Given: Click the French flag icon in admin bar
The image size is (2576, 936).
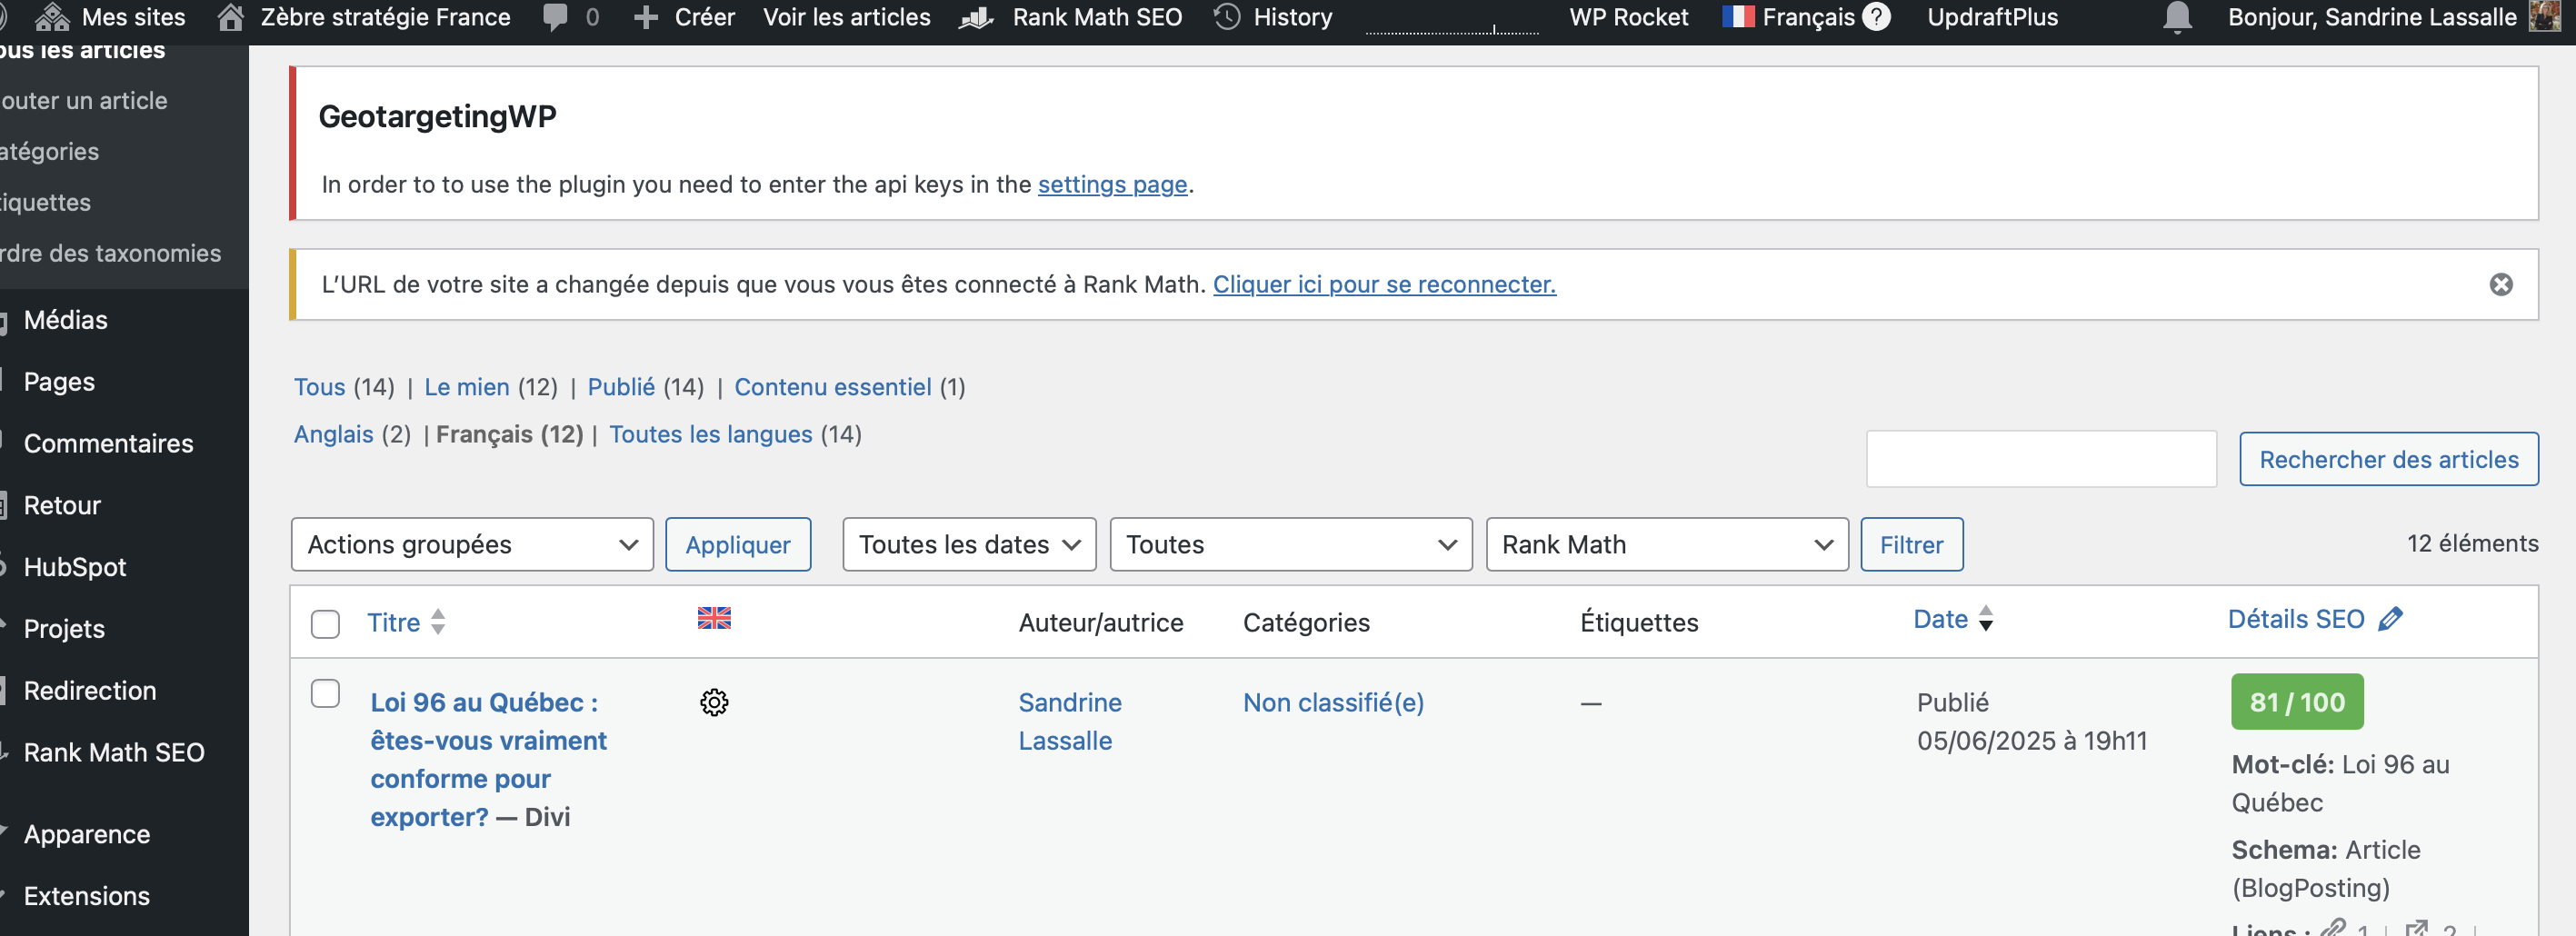Looking at the screenshot, I should [1738, 17].
